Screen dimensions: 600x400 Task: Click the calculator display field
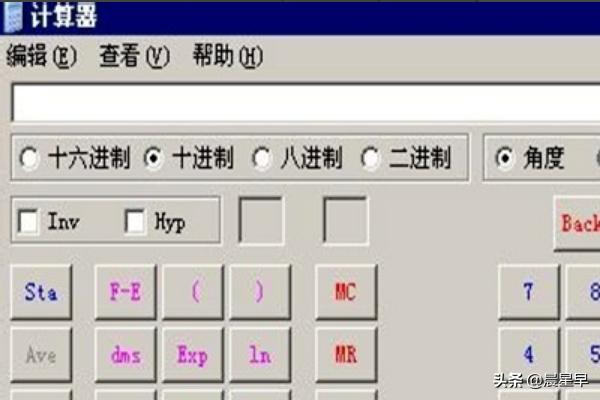(305, 103)
